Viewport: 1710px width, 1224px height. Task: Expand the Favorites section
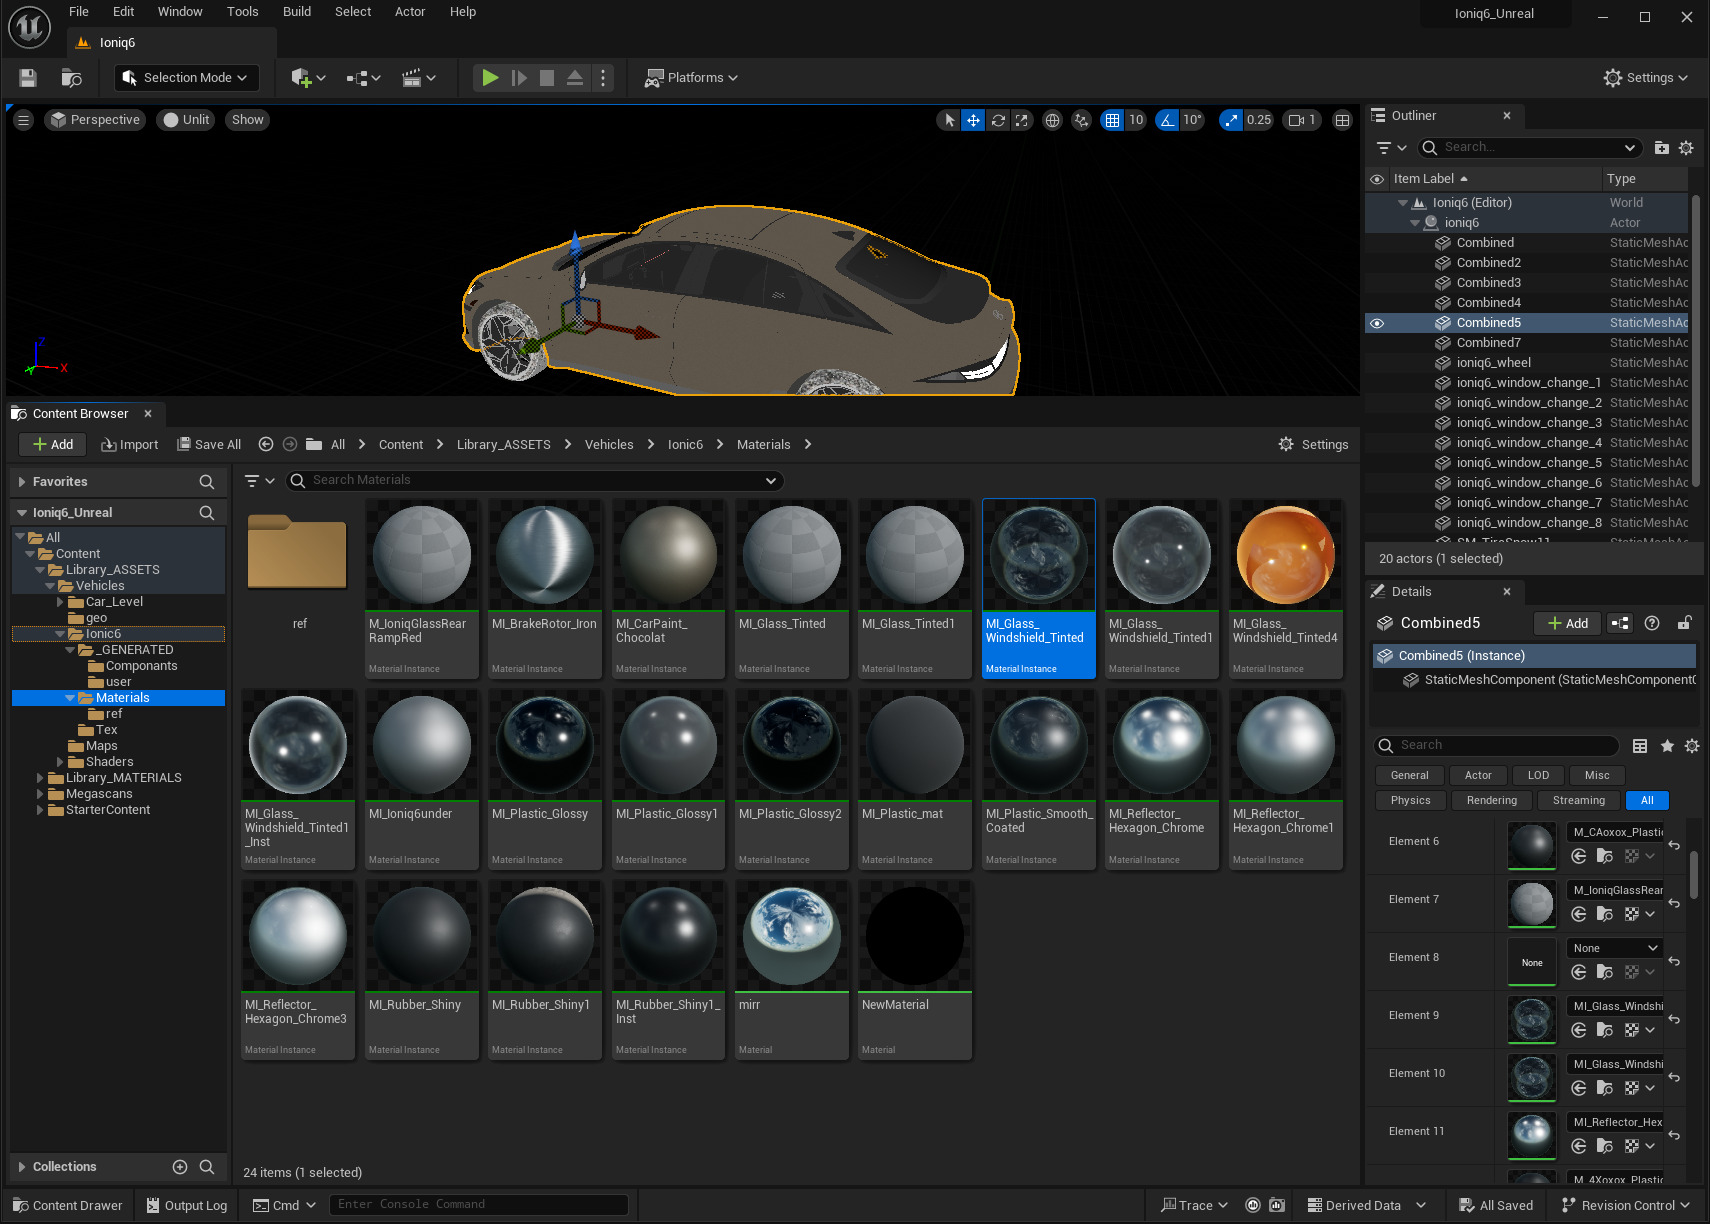click(x=22, y=482)
